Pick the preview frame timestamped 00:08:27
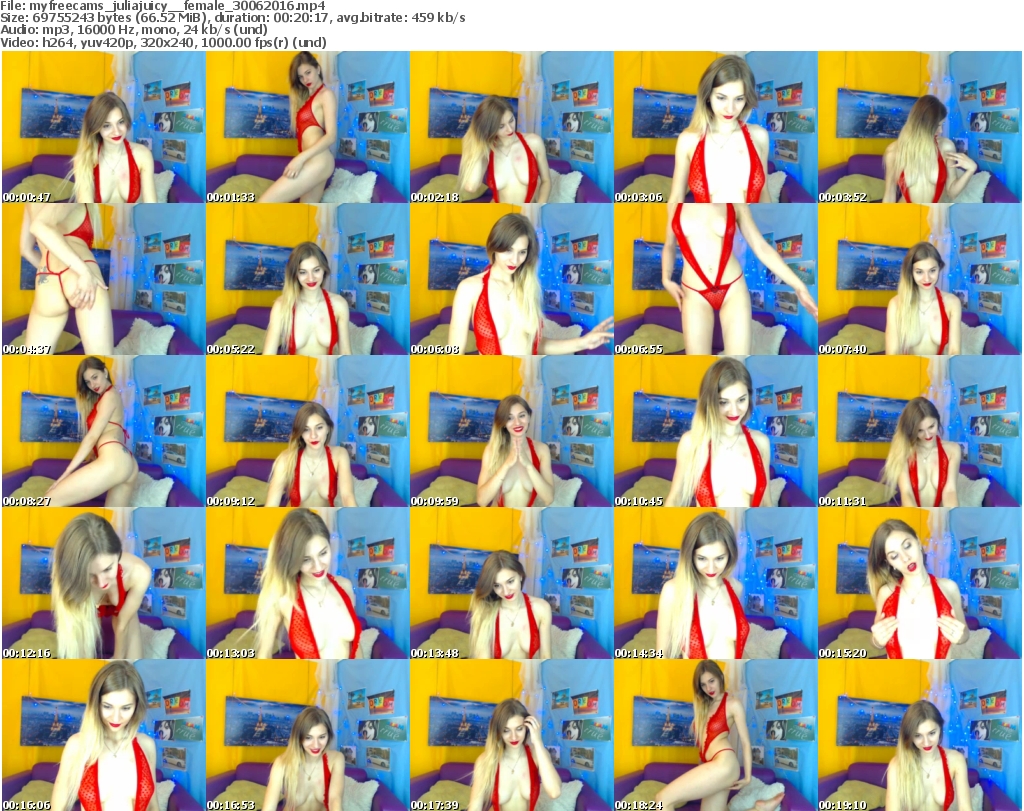This screenshot has height=811, width=1024. [103, 432]
